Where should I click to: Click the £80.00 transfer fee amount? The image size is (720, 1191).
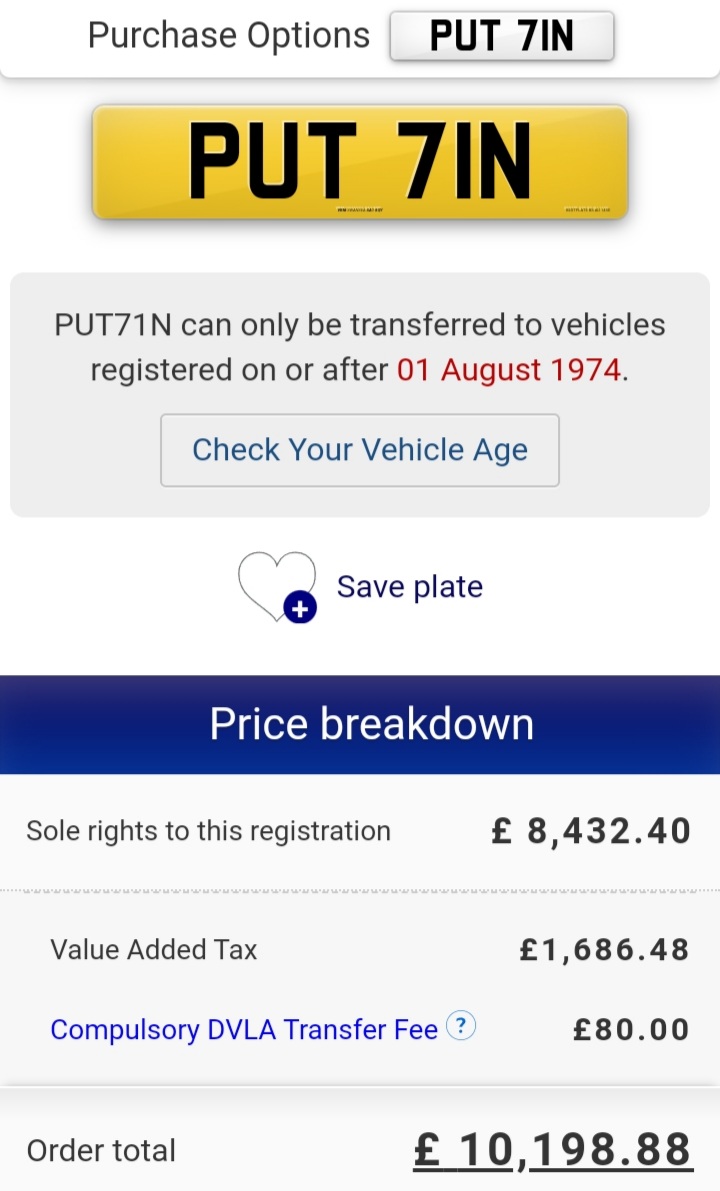click(x=631, y=1029)
